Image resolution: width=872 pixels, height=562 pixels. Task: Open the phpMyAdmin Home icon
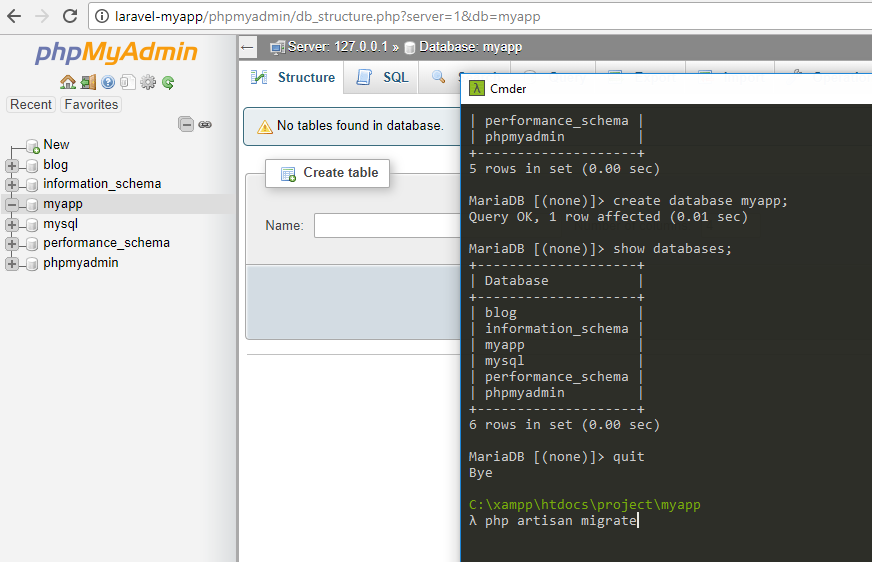(x=68, y=82)
